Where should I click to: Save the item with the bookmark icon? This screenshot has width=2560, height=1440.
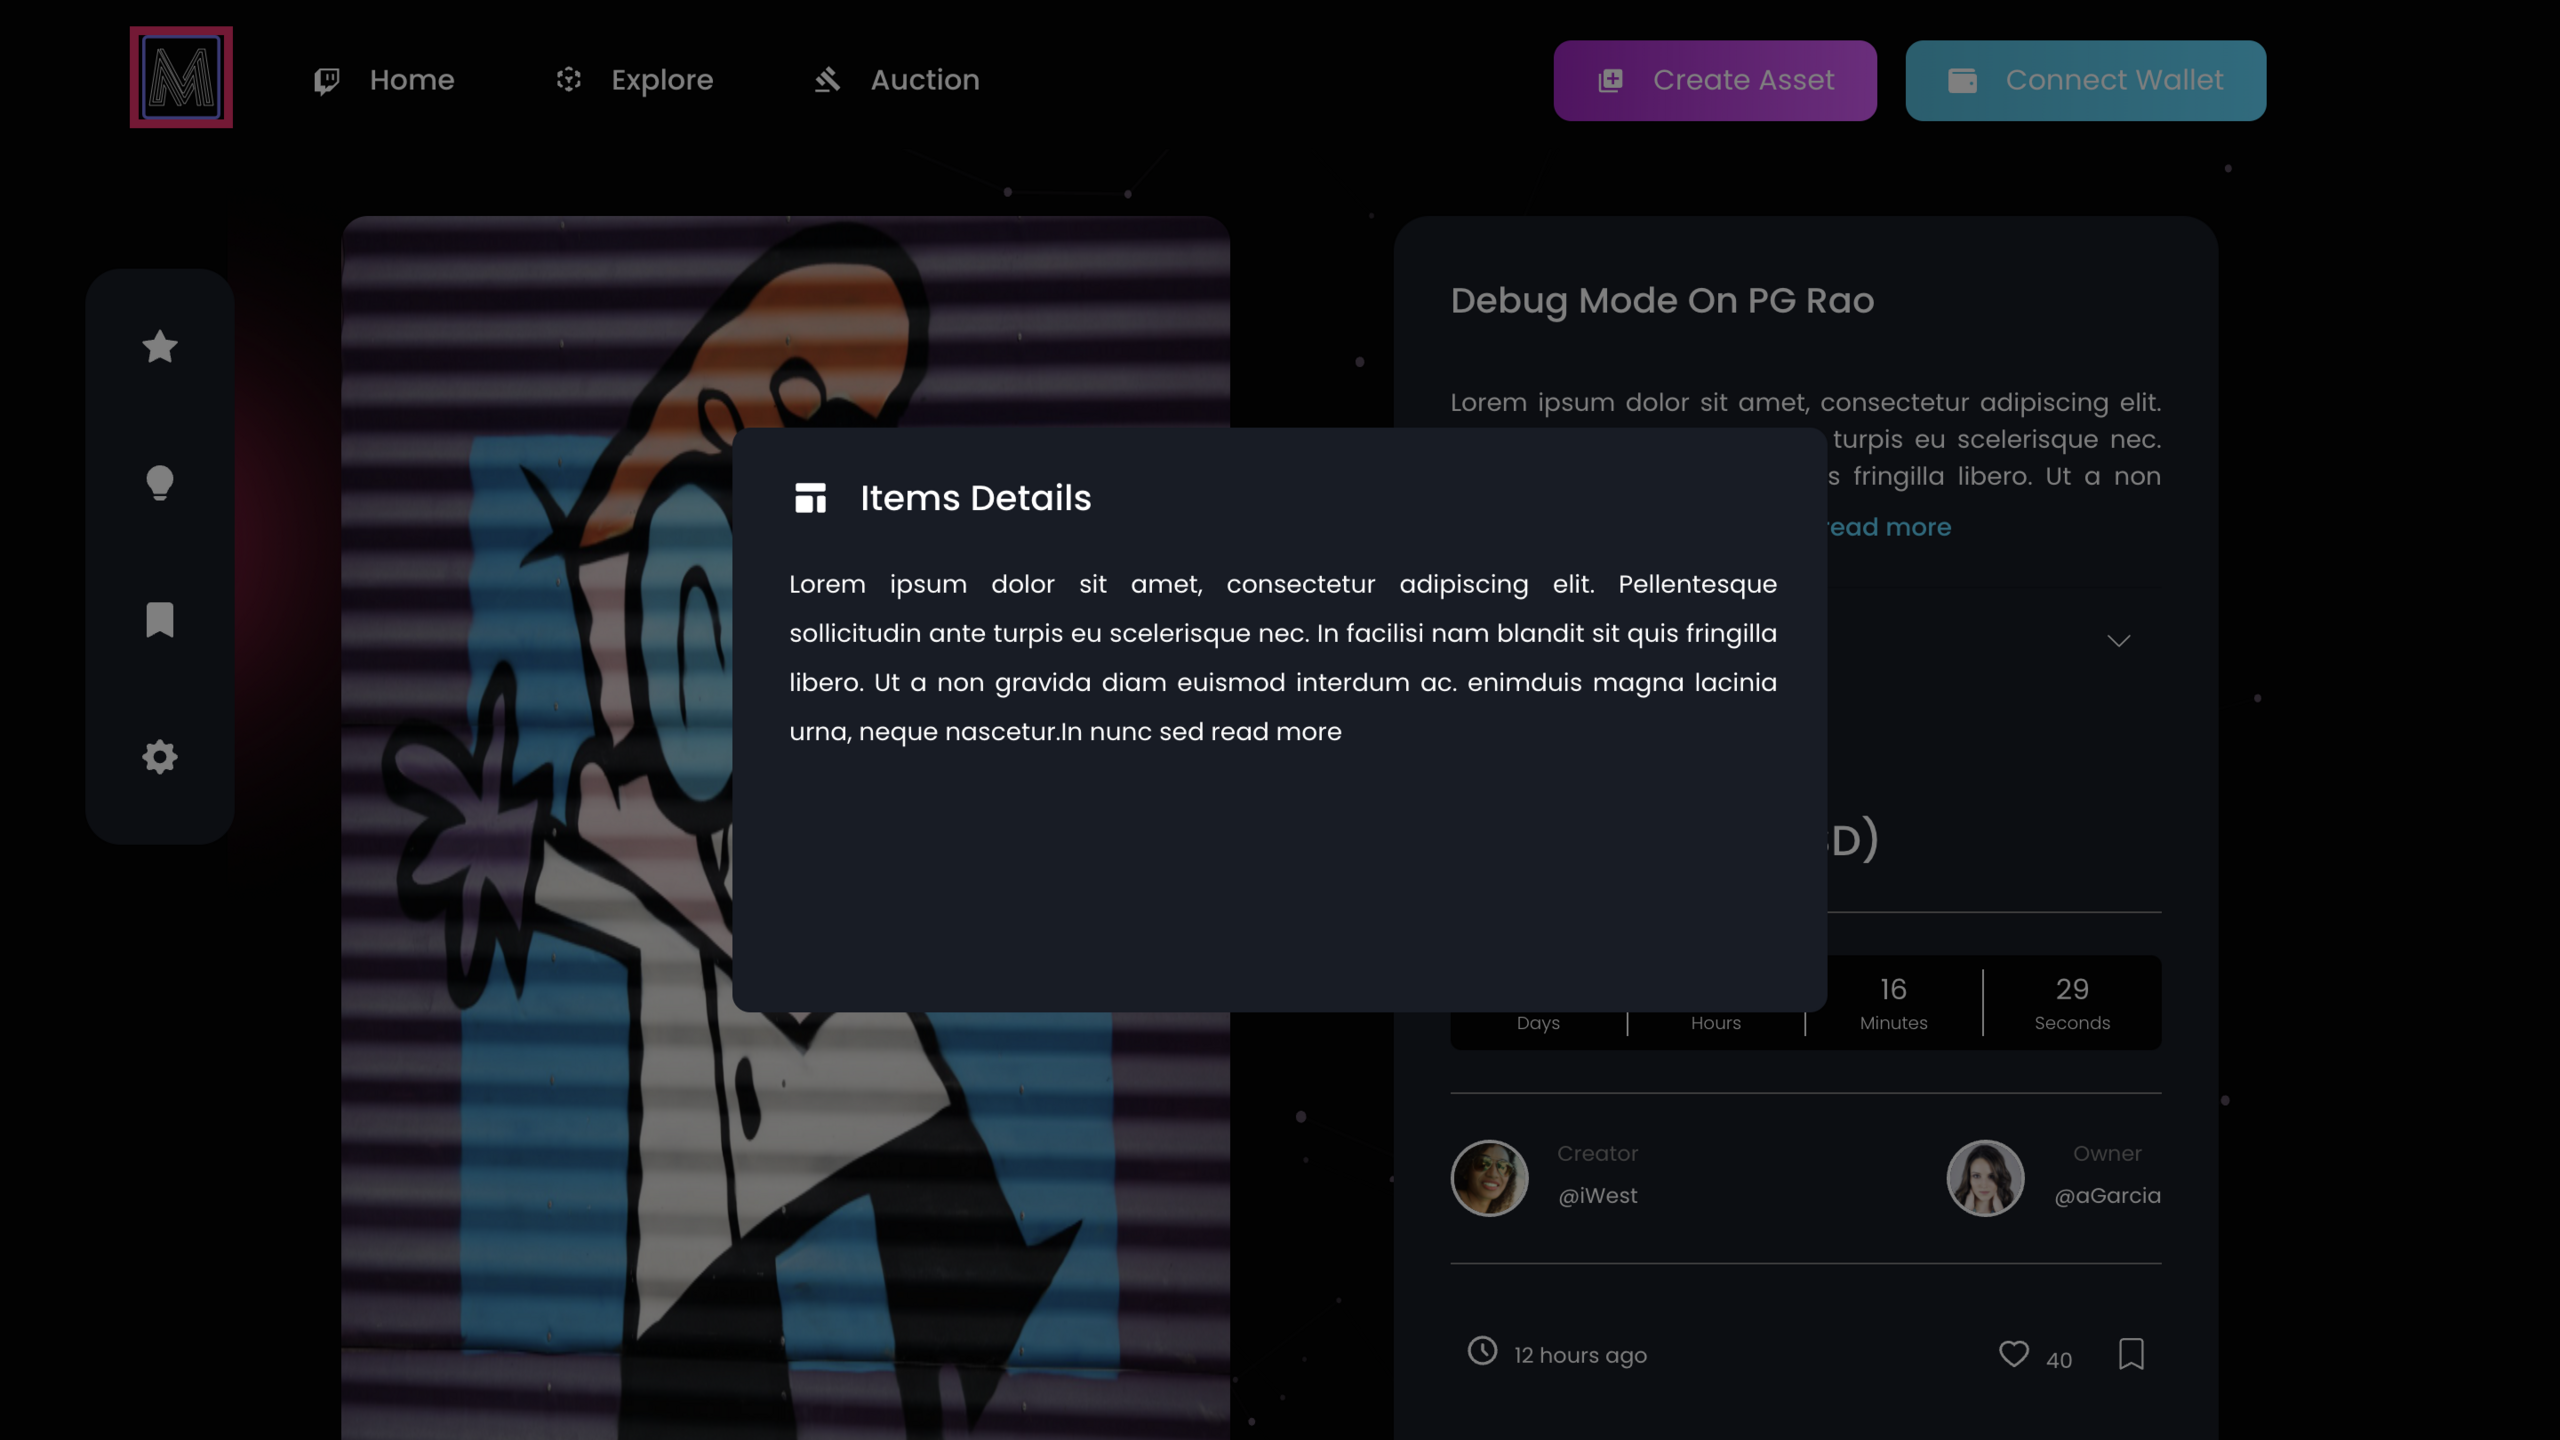coord(2131,1354)
